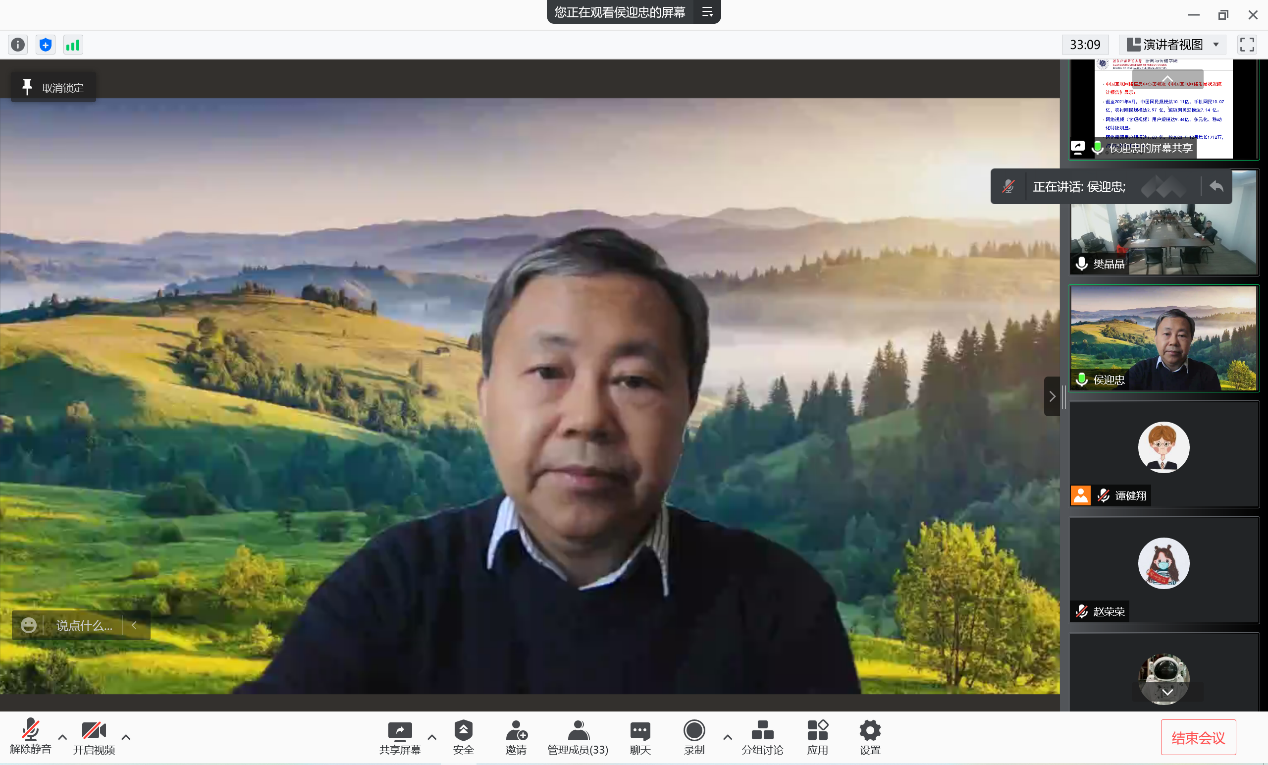This screenshot has width=1268, height=765.
Task: Expand the arrow next to 共享屏幕
Action: point(432,737)
